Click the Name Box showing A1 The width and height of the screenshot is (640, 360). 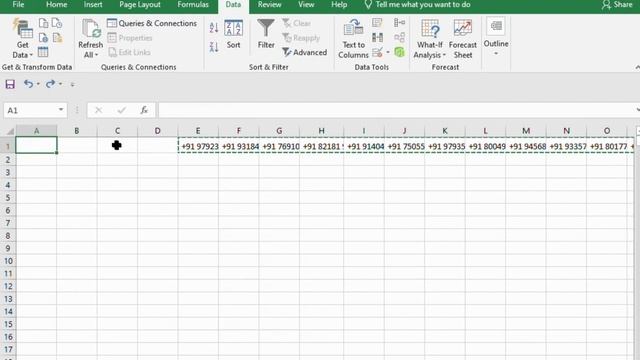tap(30, 110)
